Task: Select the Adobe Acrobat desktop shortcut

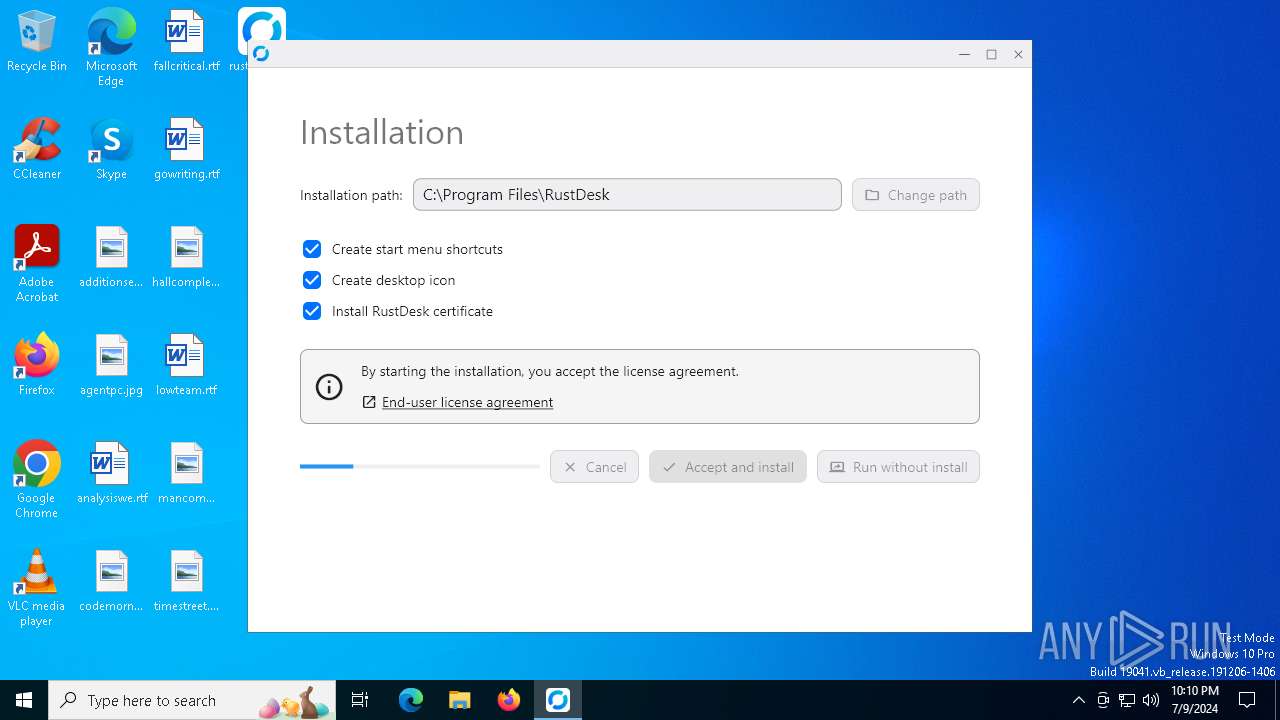Action: (x=37, y=264)
